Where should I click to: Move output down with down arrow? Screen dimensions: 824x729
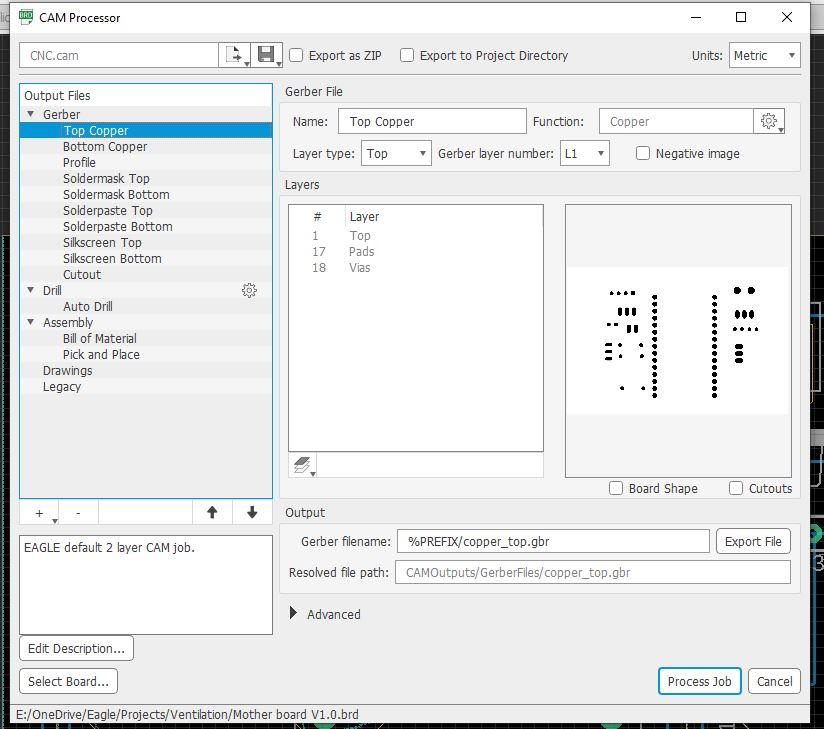tap(252, 512)
